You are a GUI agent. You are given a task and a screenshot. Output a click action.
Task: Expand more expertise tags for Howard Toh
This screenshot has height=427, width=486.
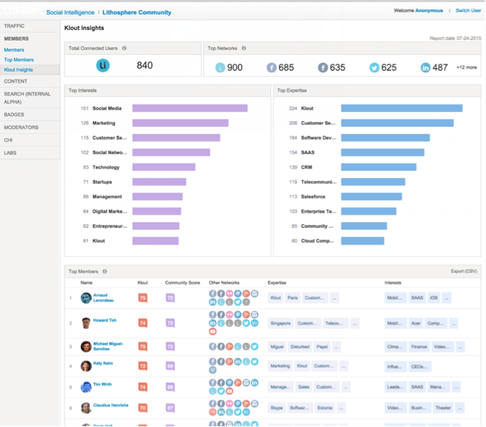[x=355, y=323]
